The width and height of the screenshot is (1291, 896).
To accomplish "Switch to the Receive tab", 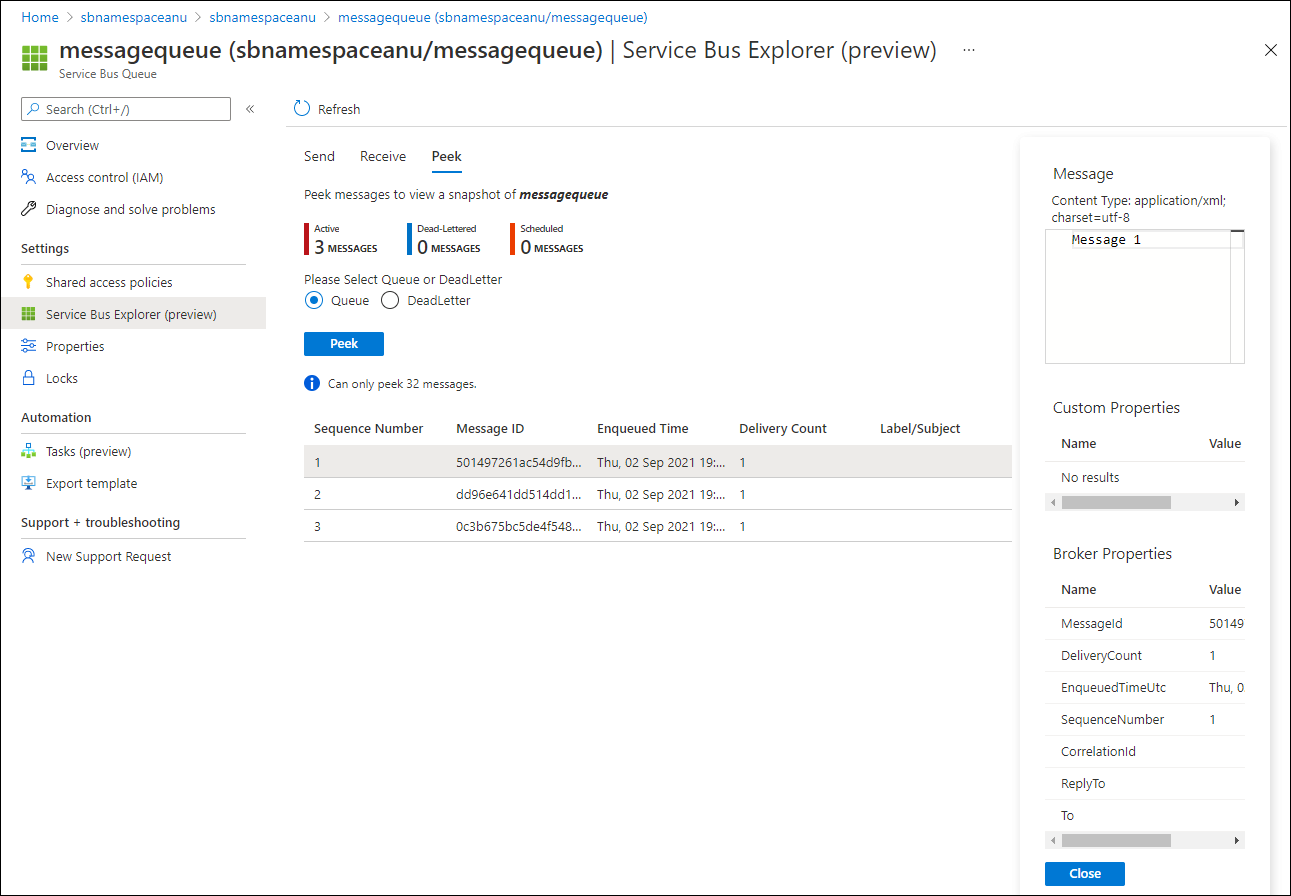I will coord(383,156).
